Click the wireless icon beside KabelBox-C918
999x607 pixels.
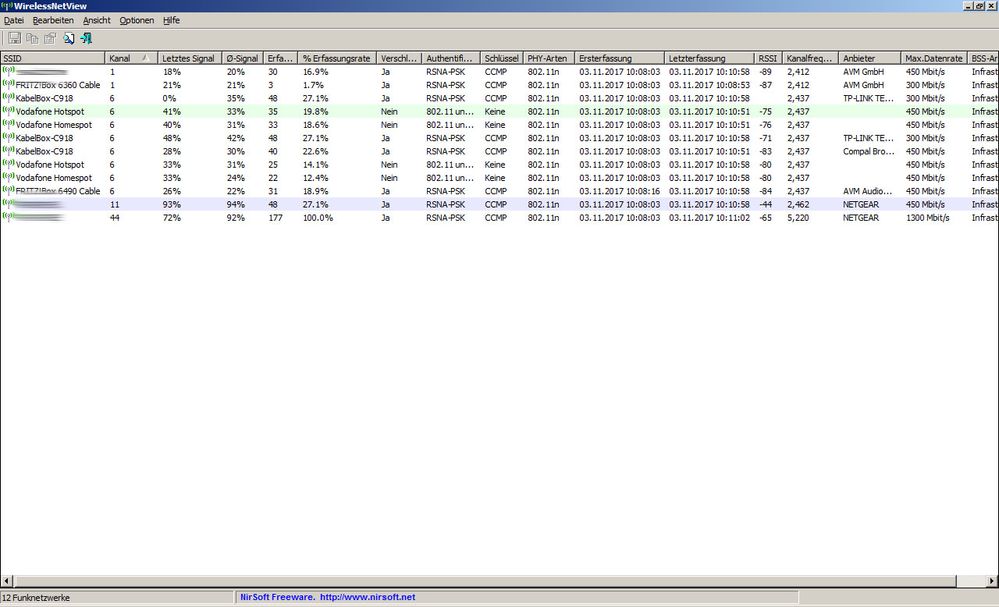pyautogui.click(x=7, y=98)
